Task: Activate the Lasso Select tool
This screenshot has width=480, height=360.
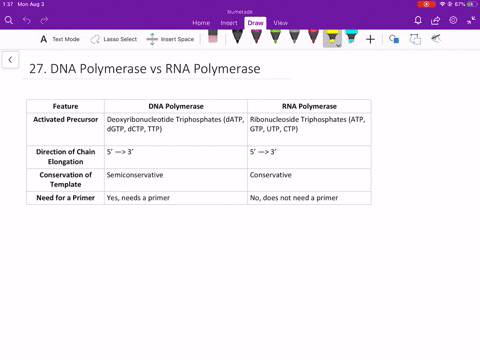Action: (x=113, y=39)
